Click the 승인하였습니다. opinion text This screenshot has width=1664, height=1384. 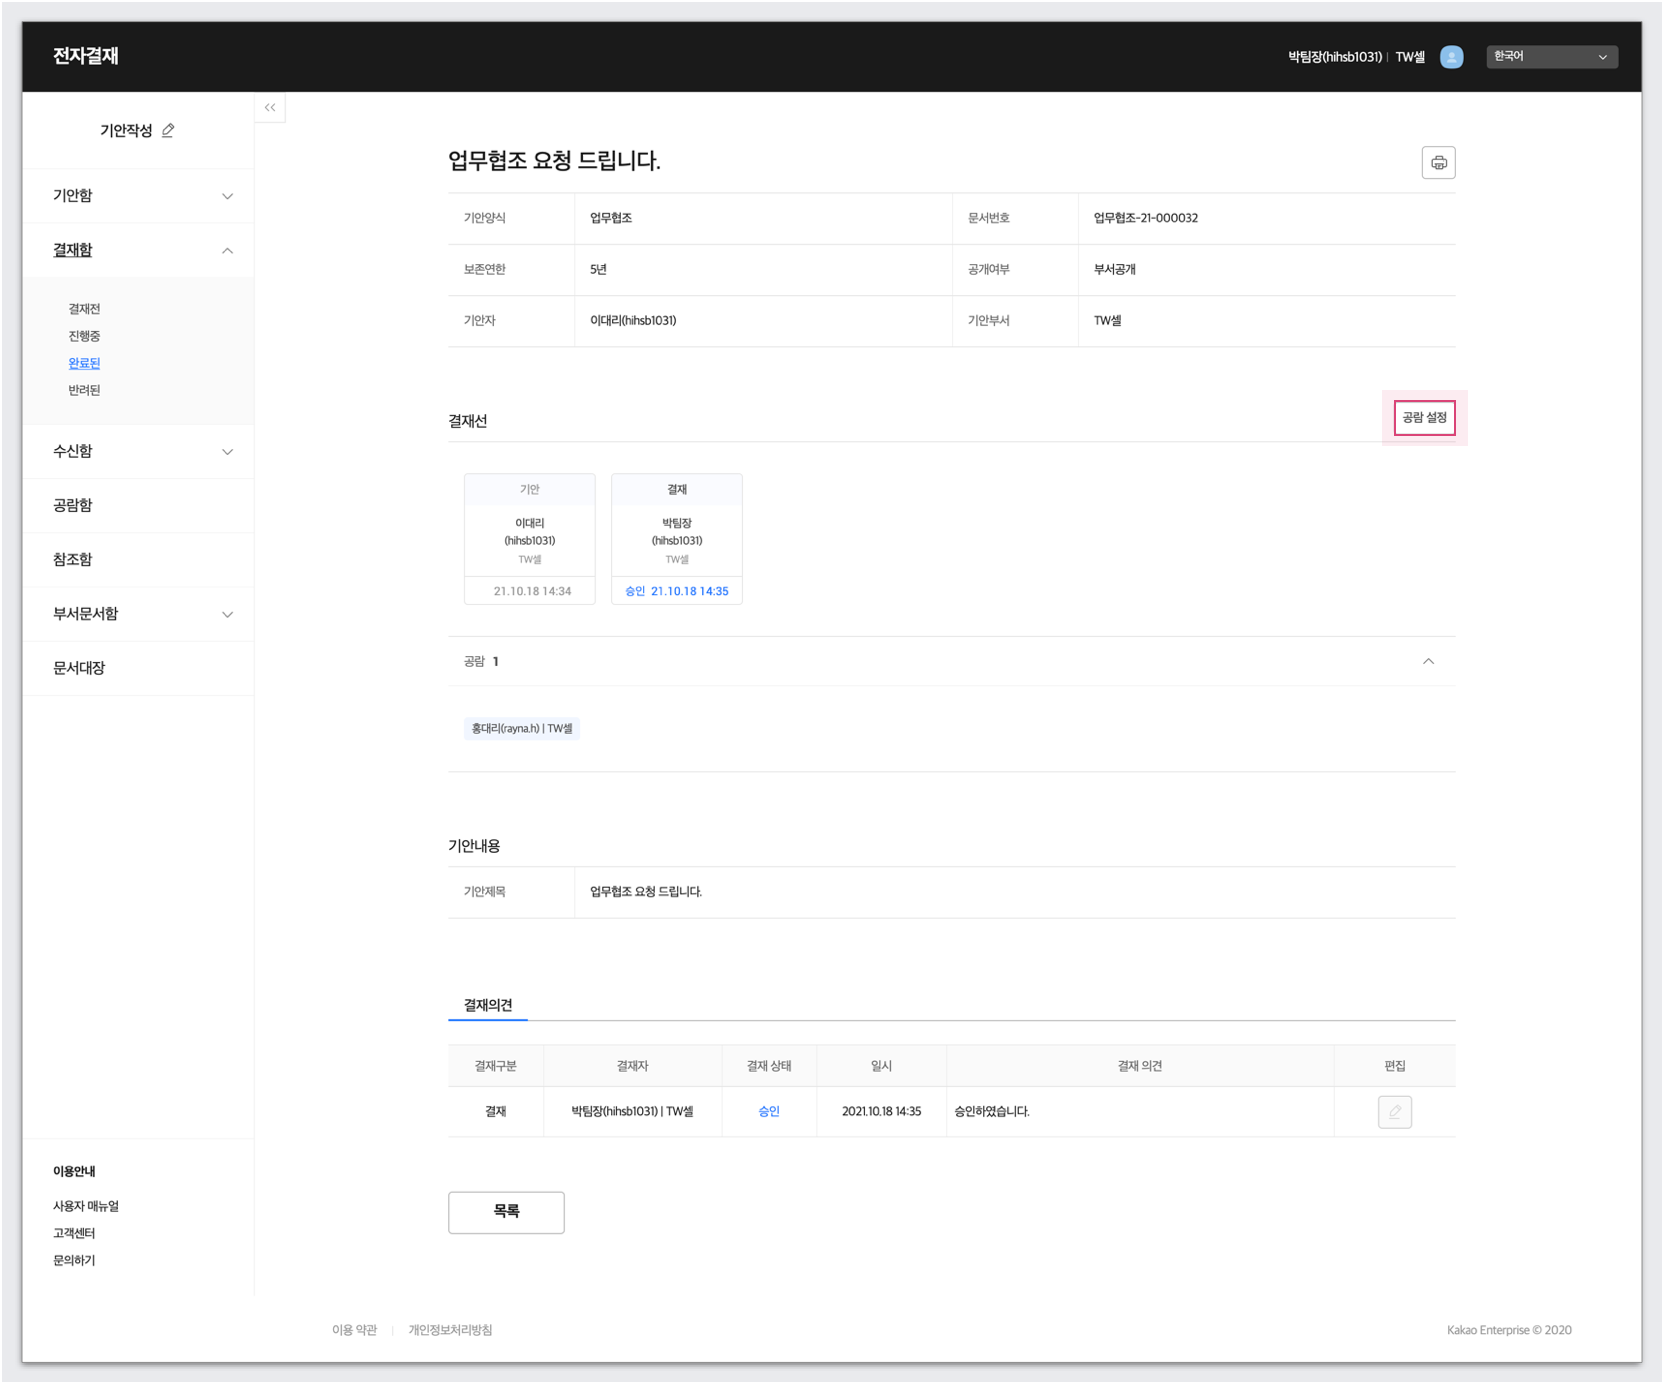point(991,1111)
